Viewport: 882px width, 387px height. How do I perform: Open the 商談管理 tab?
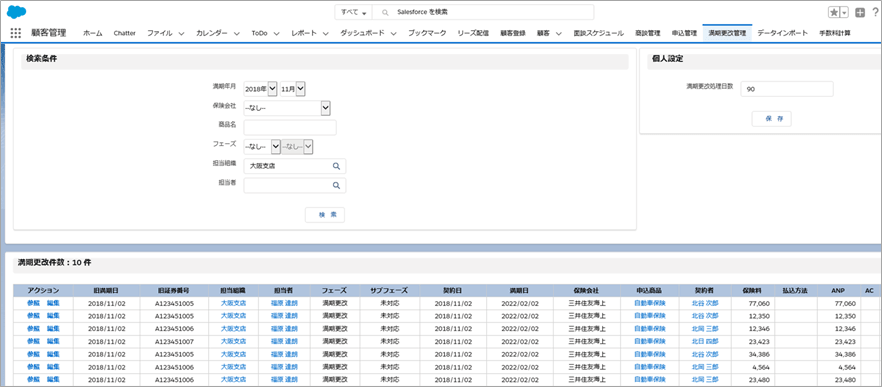click(647, 33)
